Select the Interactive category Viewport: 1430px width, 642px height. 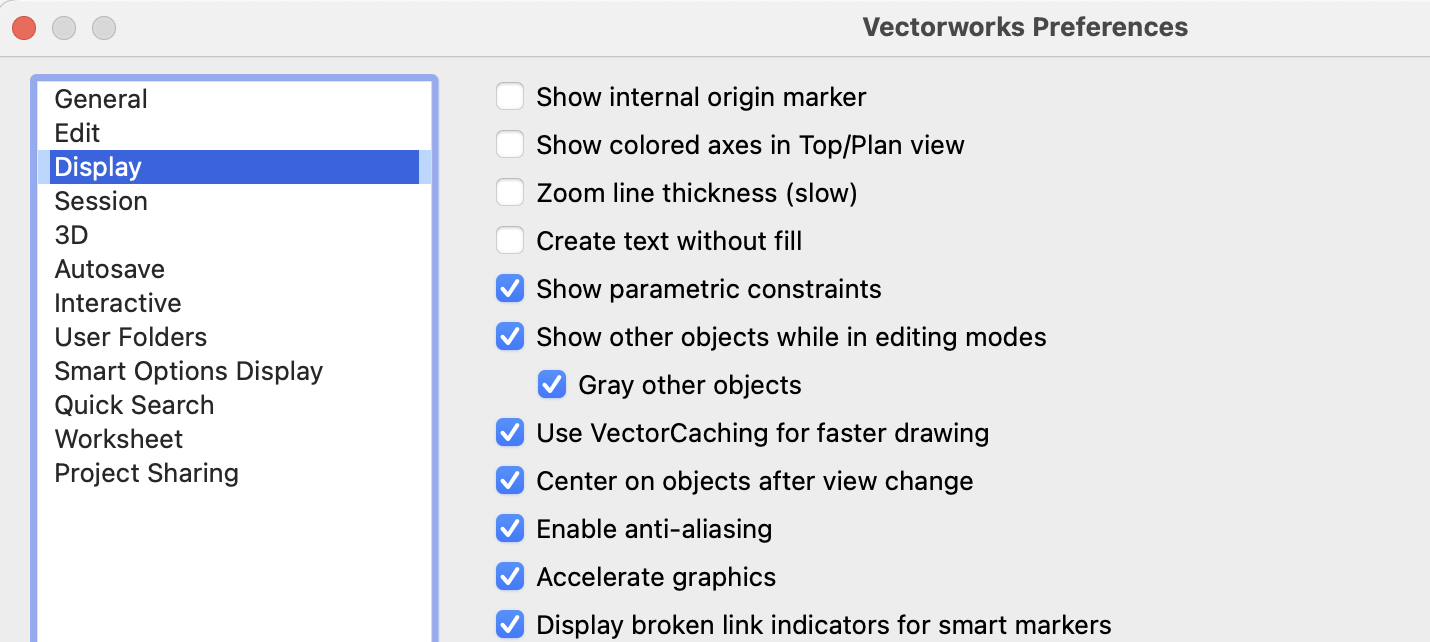pos(118,303)
